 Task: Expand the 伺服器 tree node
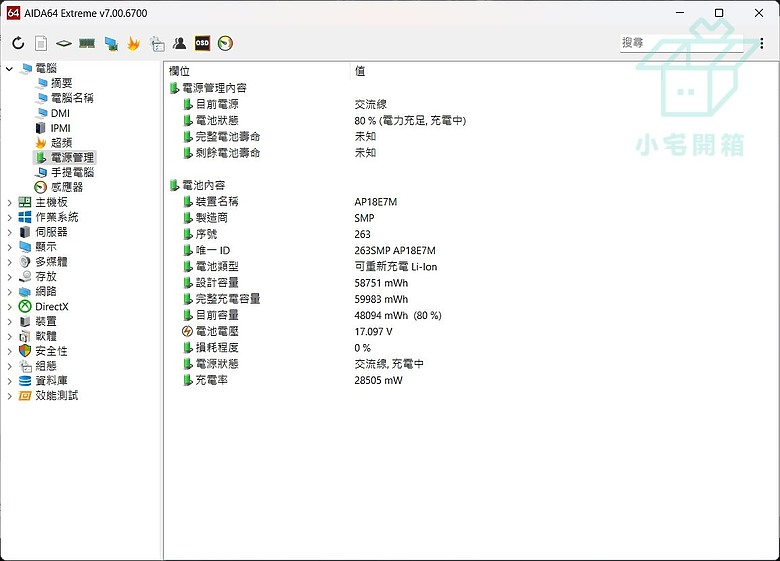tap(9, 232)
